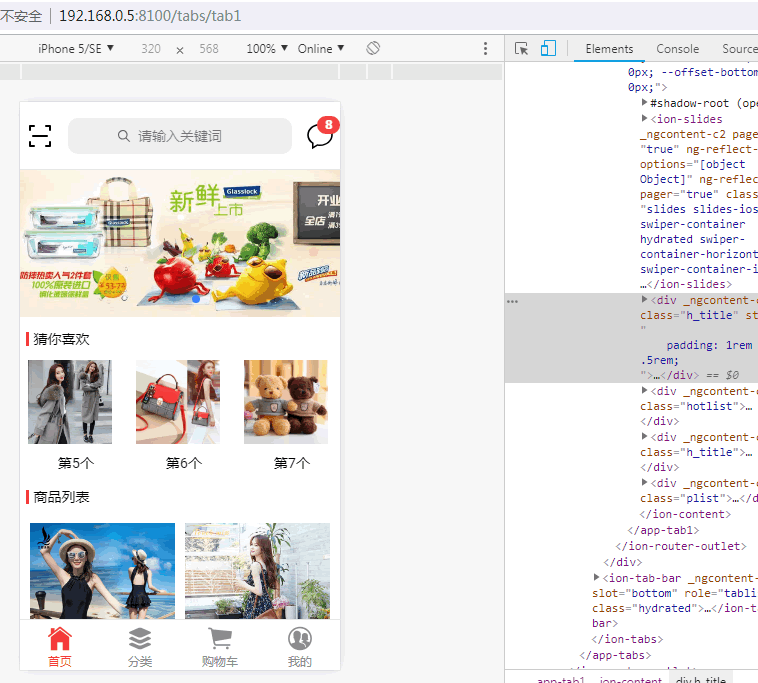Image resolution: width=758 pixels, height=683 pixels.
Task: Select the ion-content breadcrumb item
Action: (x=630, y=679)
